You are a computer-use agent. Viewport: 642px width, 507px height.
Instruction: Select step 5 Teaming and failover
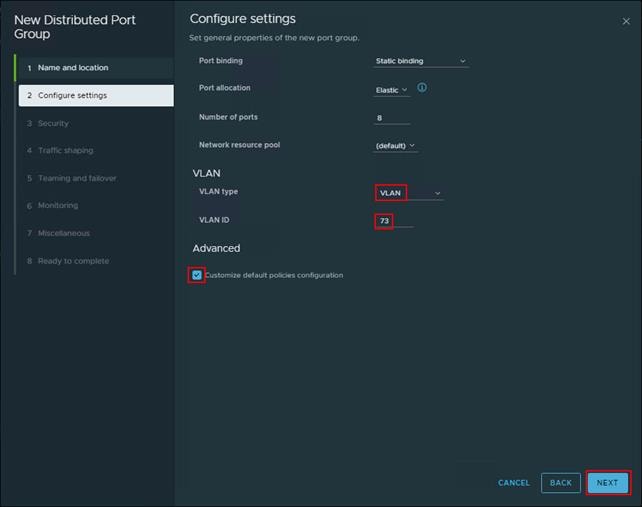pos(77,178)
